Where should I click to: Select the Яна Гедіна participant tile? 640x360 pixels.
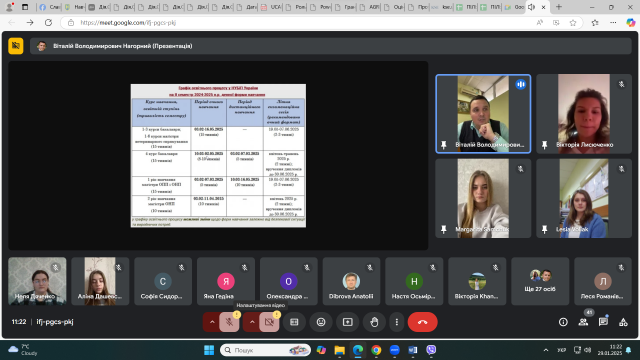226,281
